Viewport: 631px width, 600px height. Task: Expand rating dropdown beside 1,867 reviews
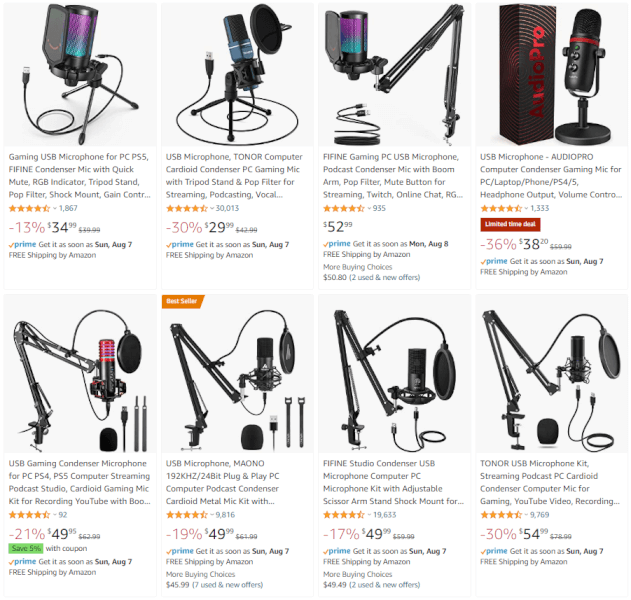coord(55,208)
